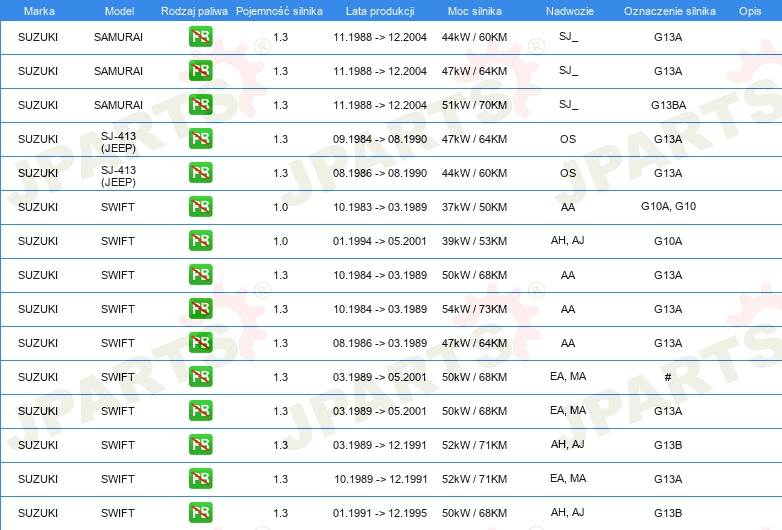Viewport: 782px width, 530px height.
Task: Click the fuel icon in the SWIFT 37kW / 50KM row
Action: 200,206
